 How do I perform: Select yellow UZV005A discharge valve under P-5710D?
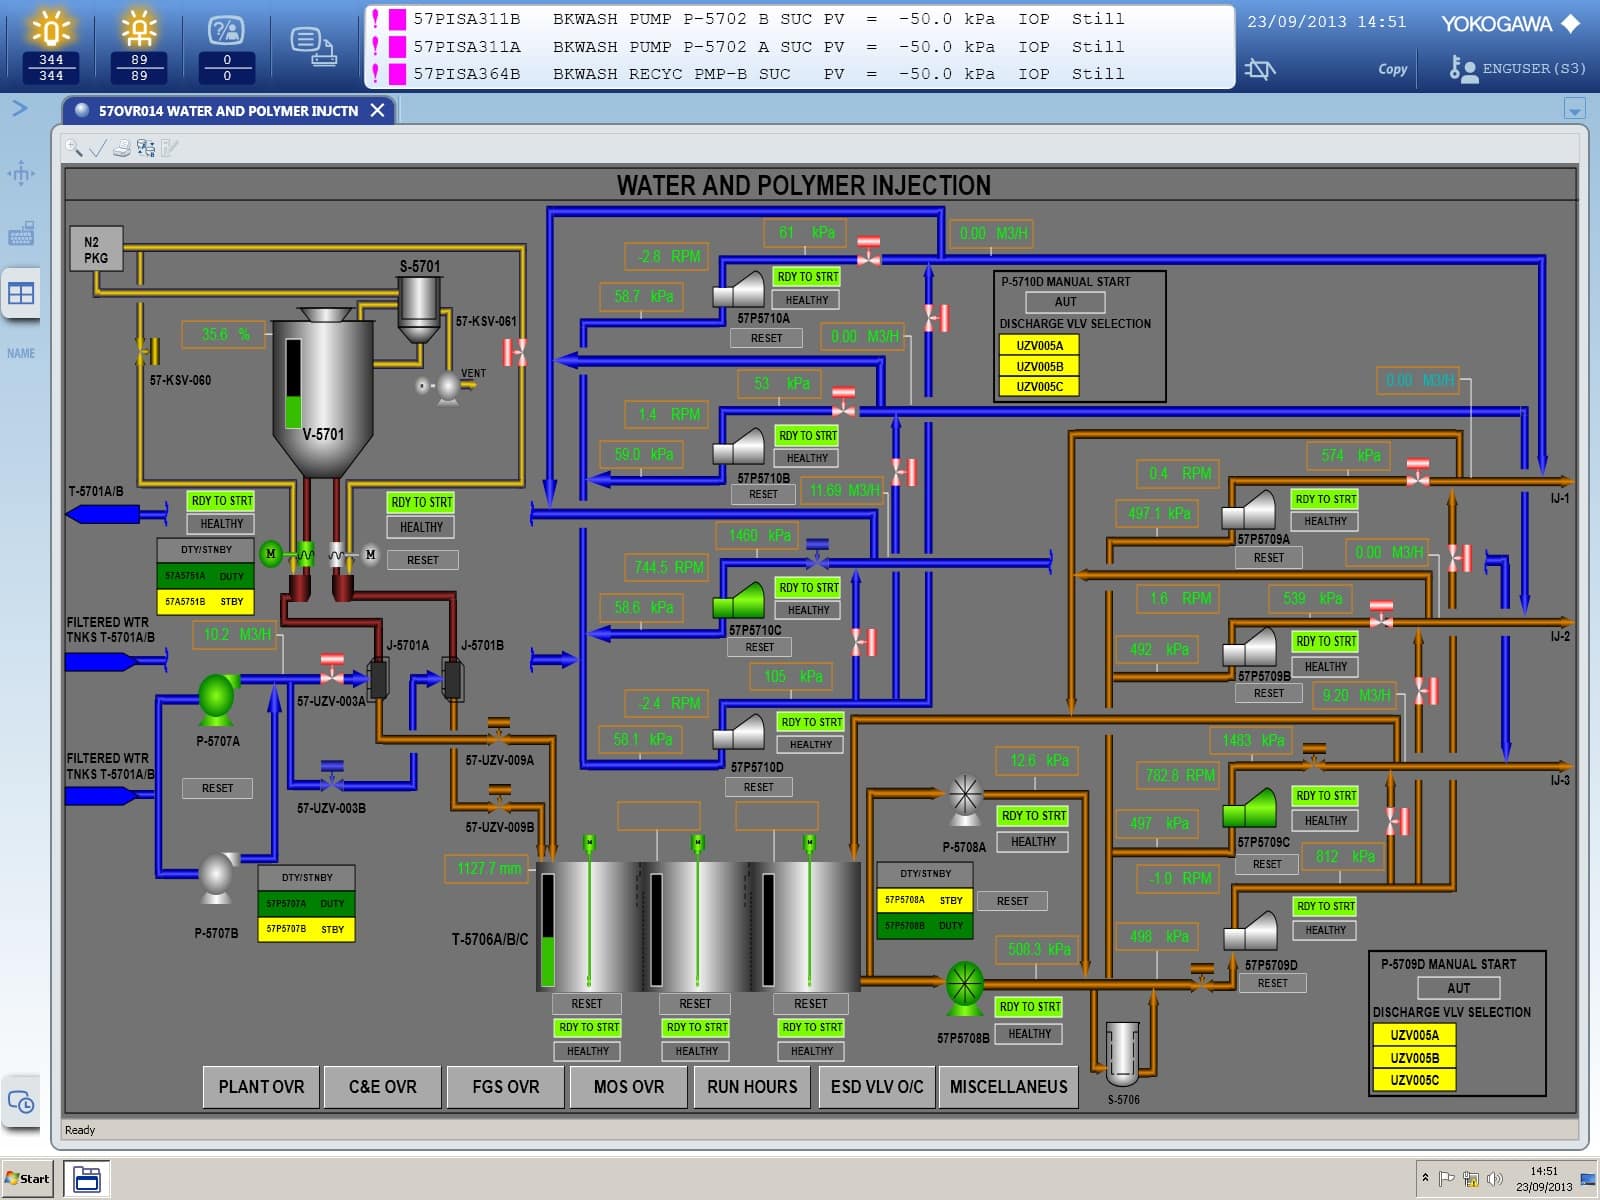(x=1039, y=346)
